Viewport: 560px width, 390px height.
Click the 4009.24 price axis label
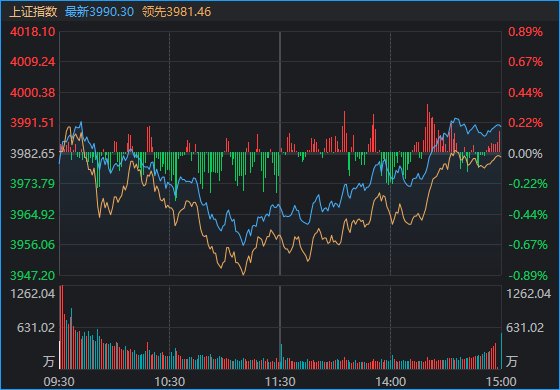[33, 62]
